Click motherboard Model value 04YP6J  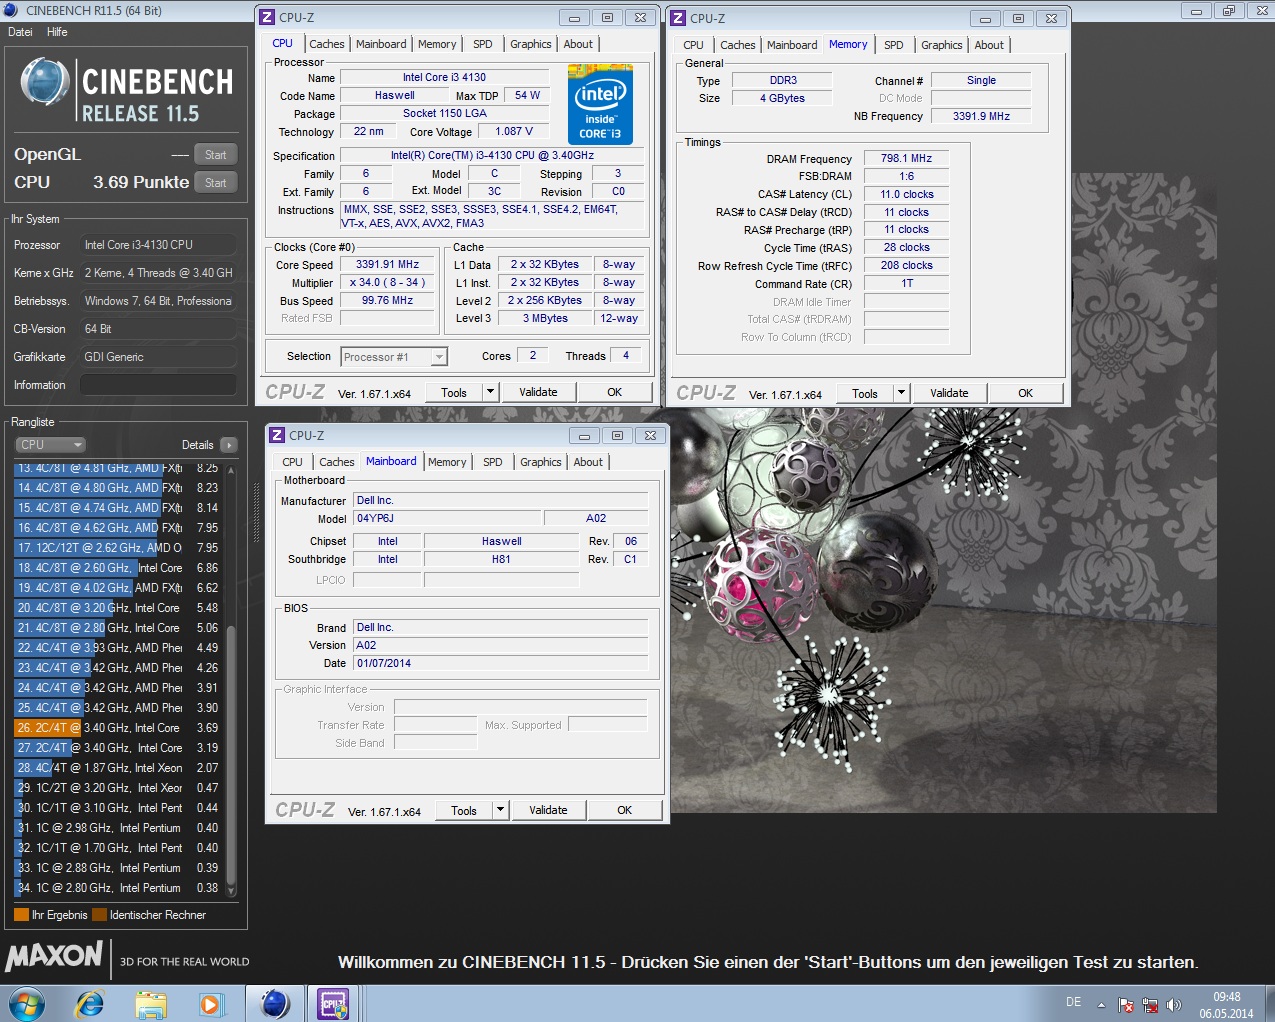click(x=447, y=518)
